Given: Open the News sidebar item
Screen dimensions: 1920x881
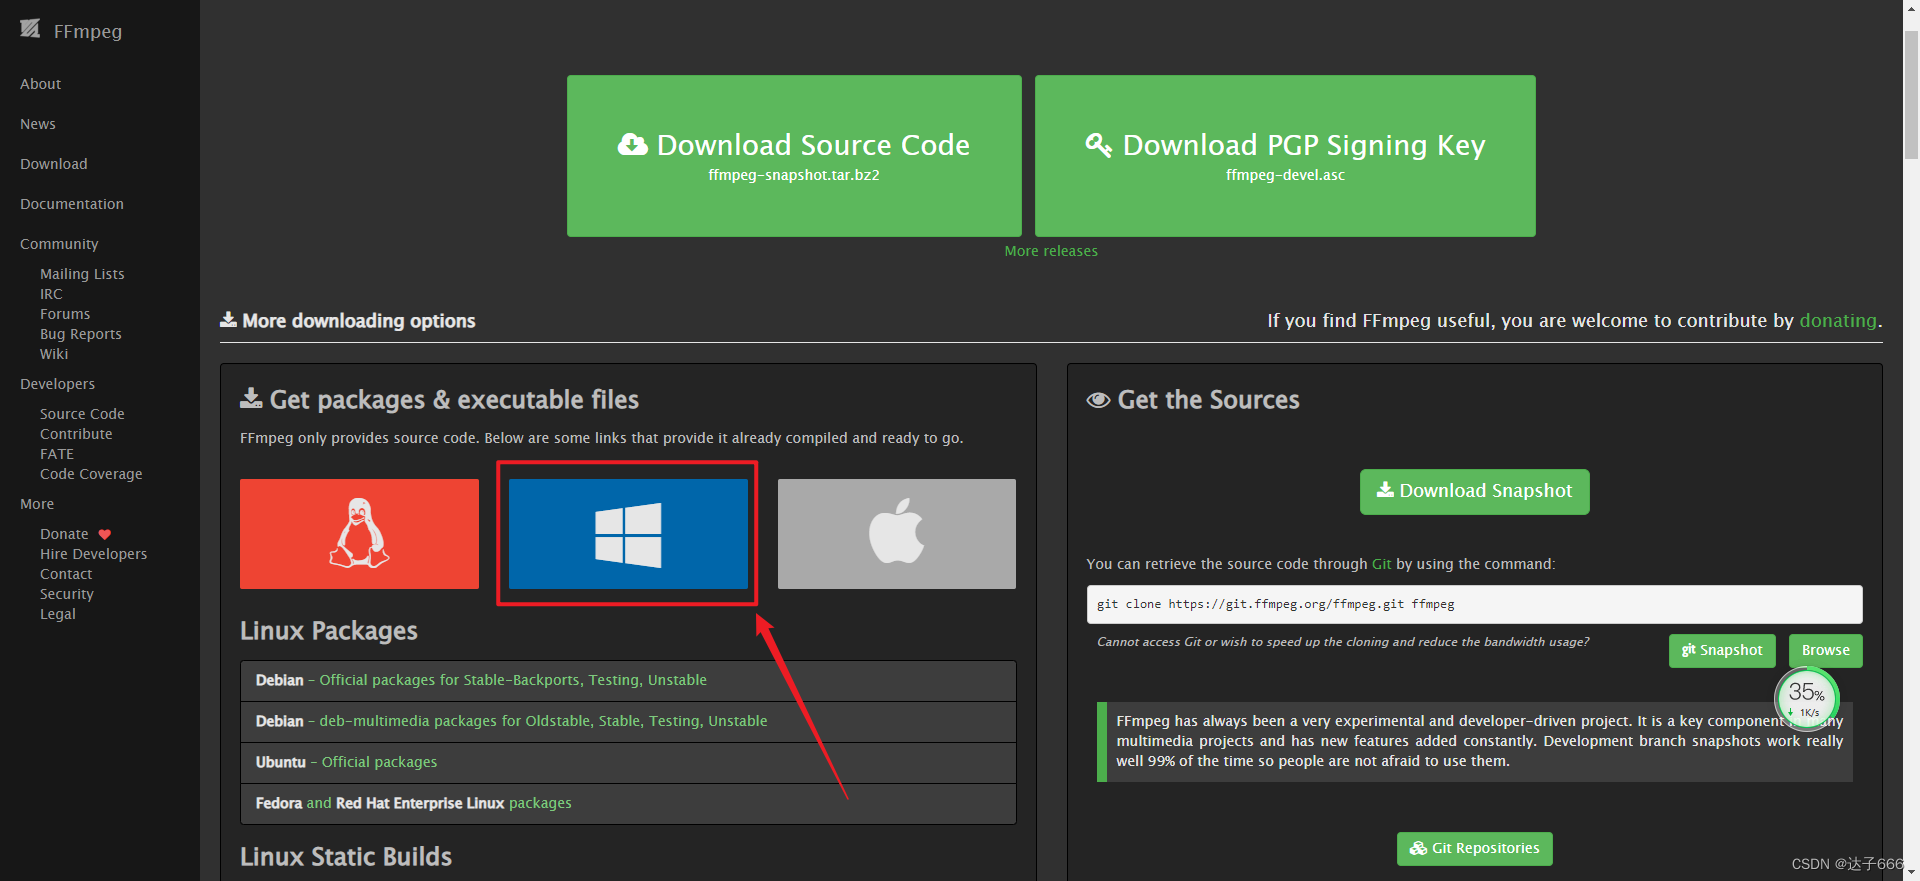Looking at the screenshot, I should tap(38, 124).
